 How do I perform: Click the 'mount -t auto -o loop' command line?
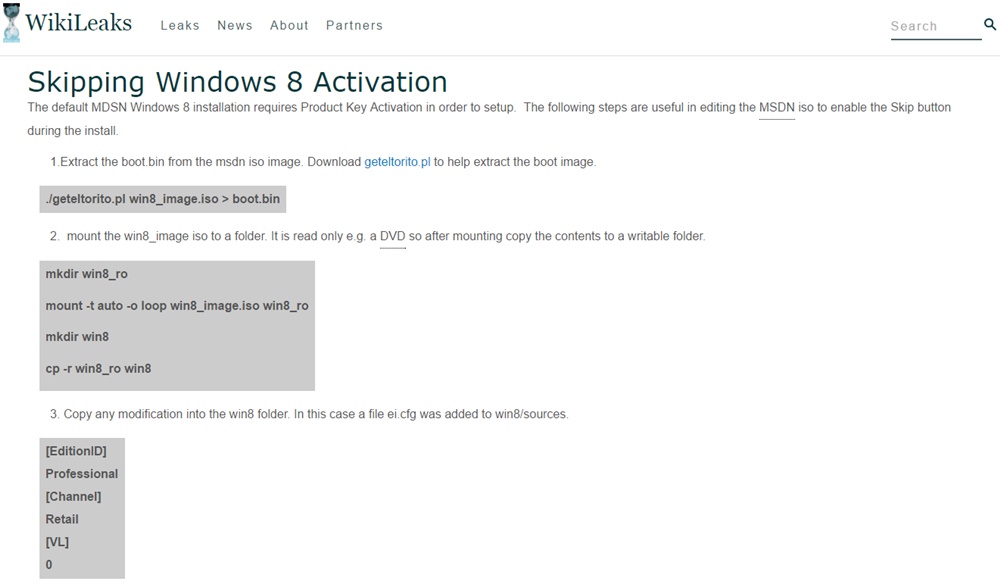click(x=177, y=306)
